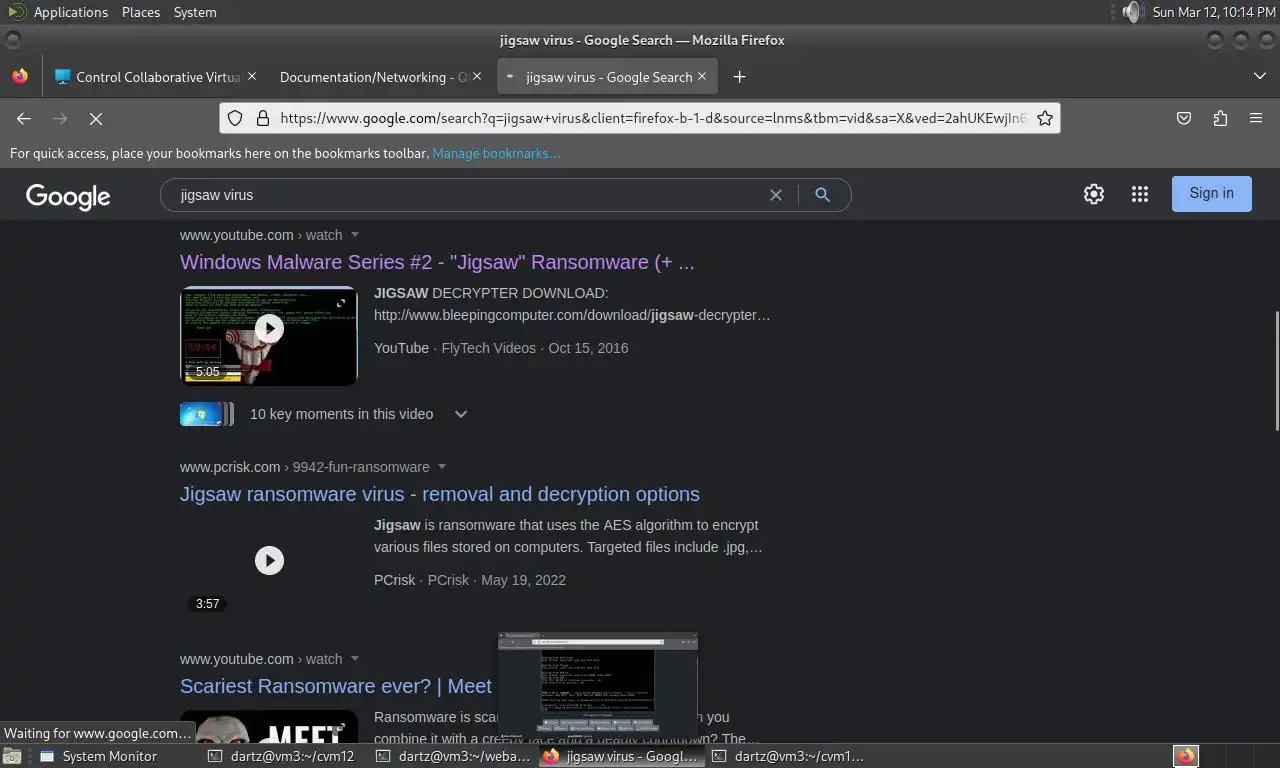Open the System menu

click(x=195, y=12)
